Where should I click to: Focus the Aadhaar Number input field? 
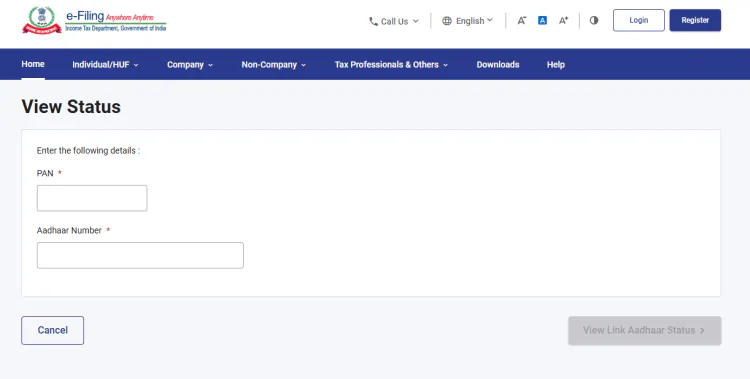coord(140,255)
